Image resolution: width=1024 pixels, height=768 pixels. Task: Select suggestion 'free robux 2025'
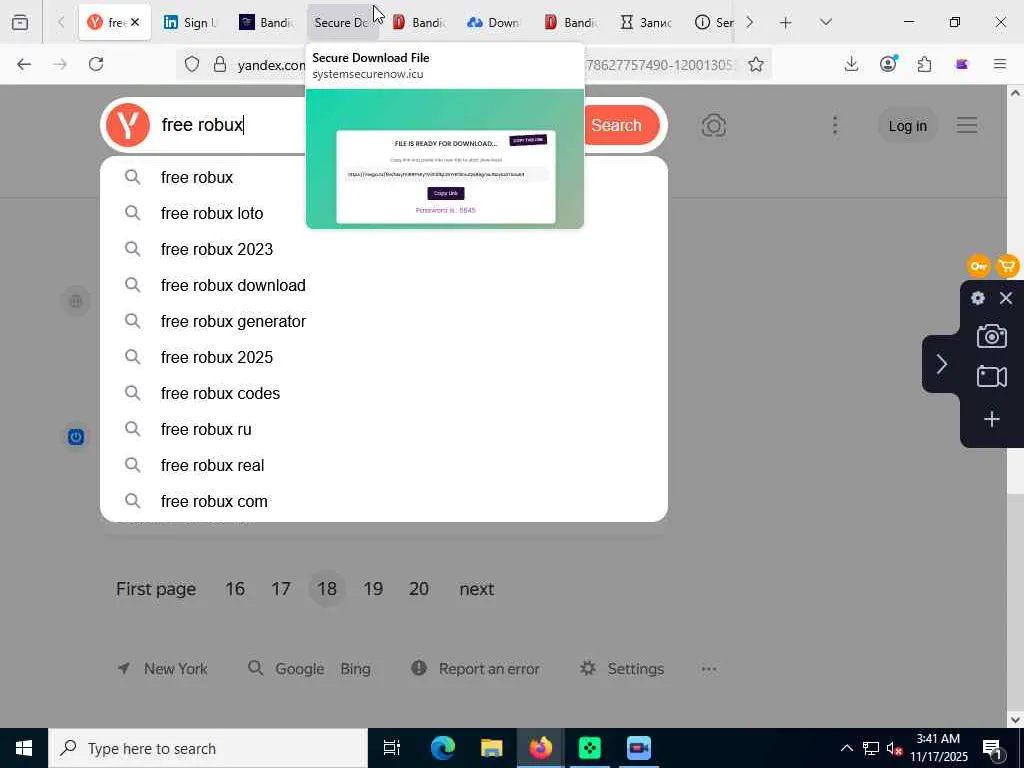pyautogui.click(x=384, y=357)
